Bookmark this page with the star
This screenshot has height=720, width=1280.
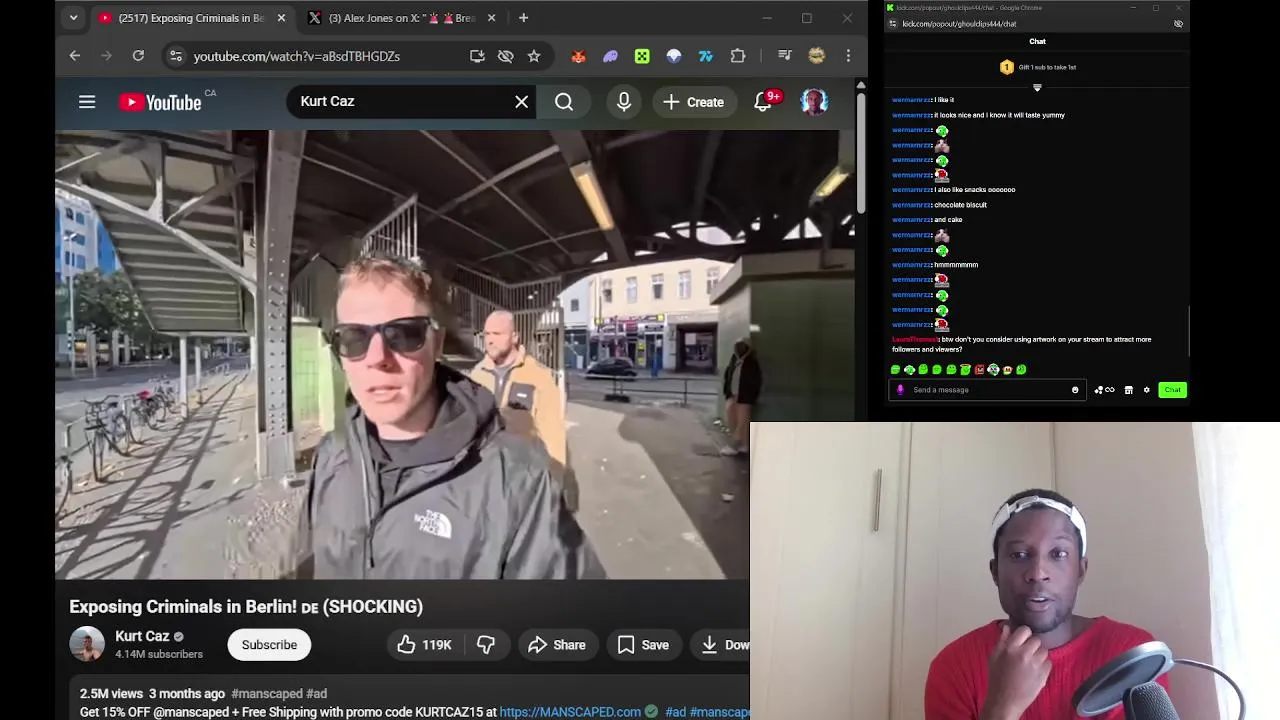coord(534,56)
